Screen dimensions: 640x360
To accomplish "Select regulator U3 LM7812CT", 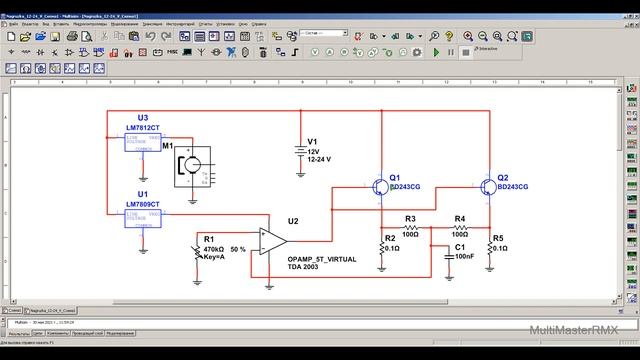I will [143, 142].
